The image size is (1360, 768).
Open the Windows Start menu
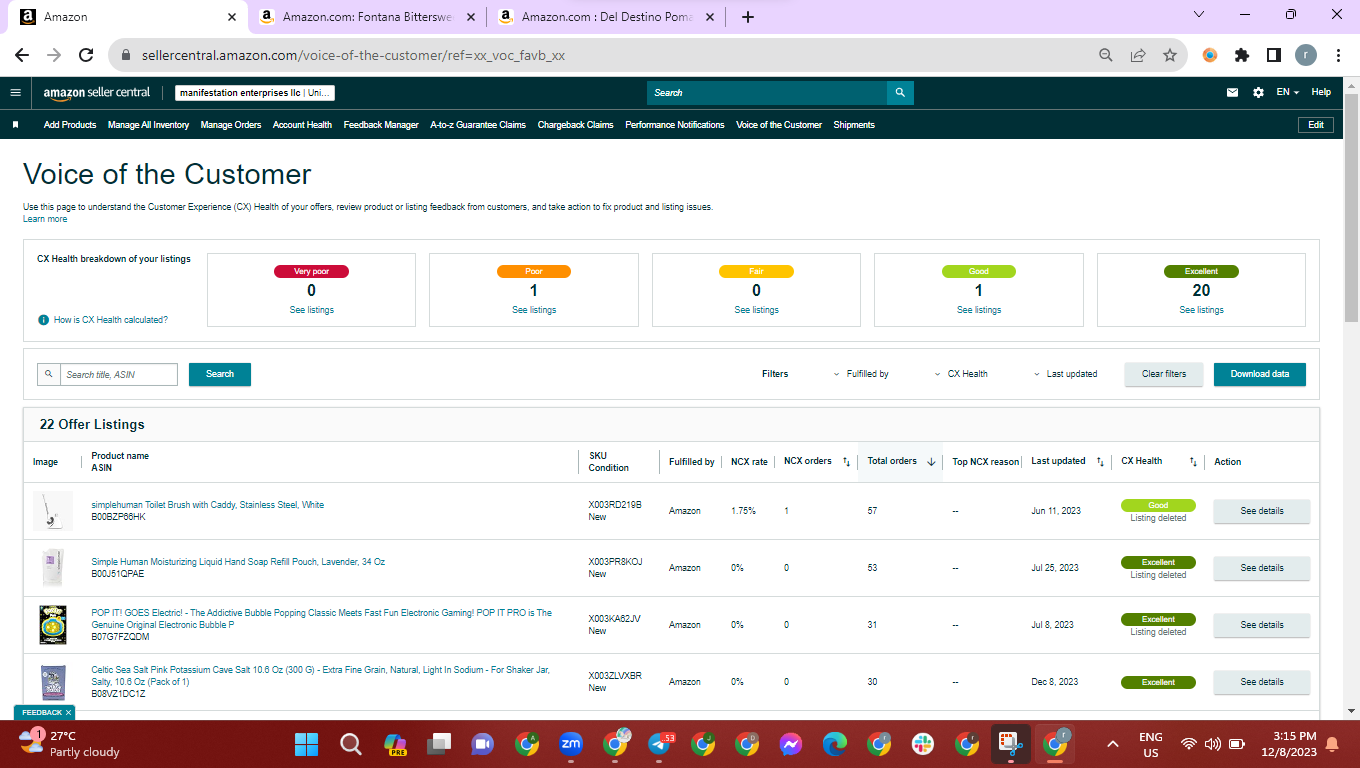point(305,744)
